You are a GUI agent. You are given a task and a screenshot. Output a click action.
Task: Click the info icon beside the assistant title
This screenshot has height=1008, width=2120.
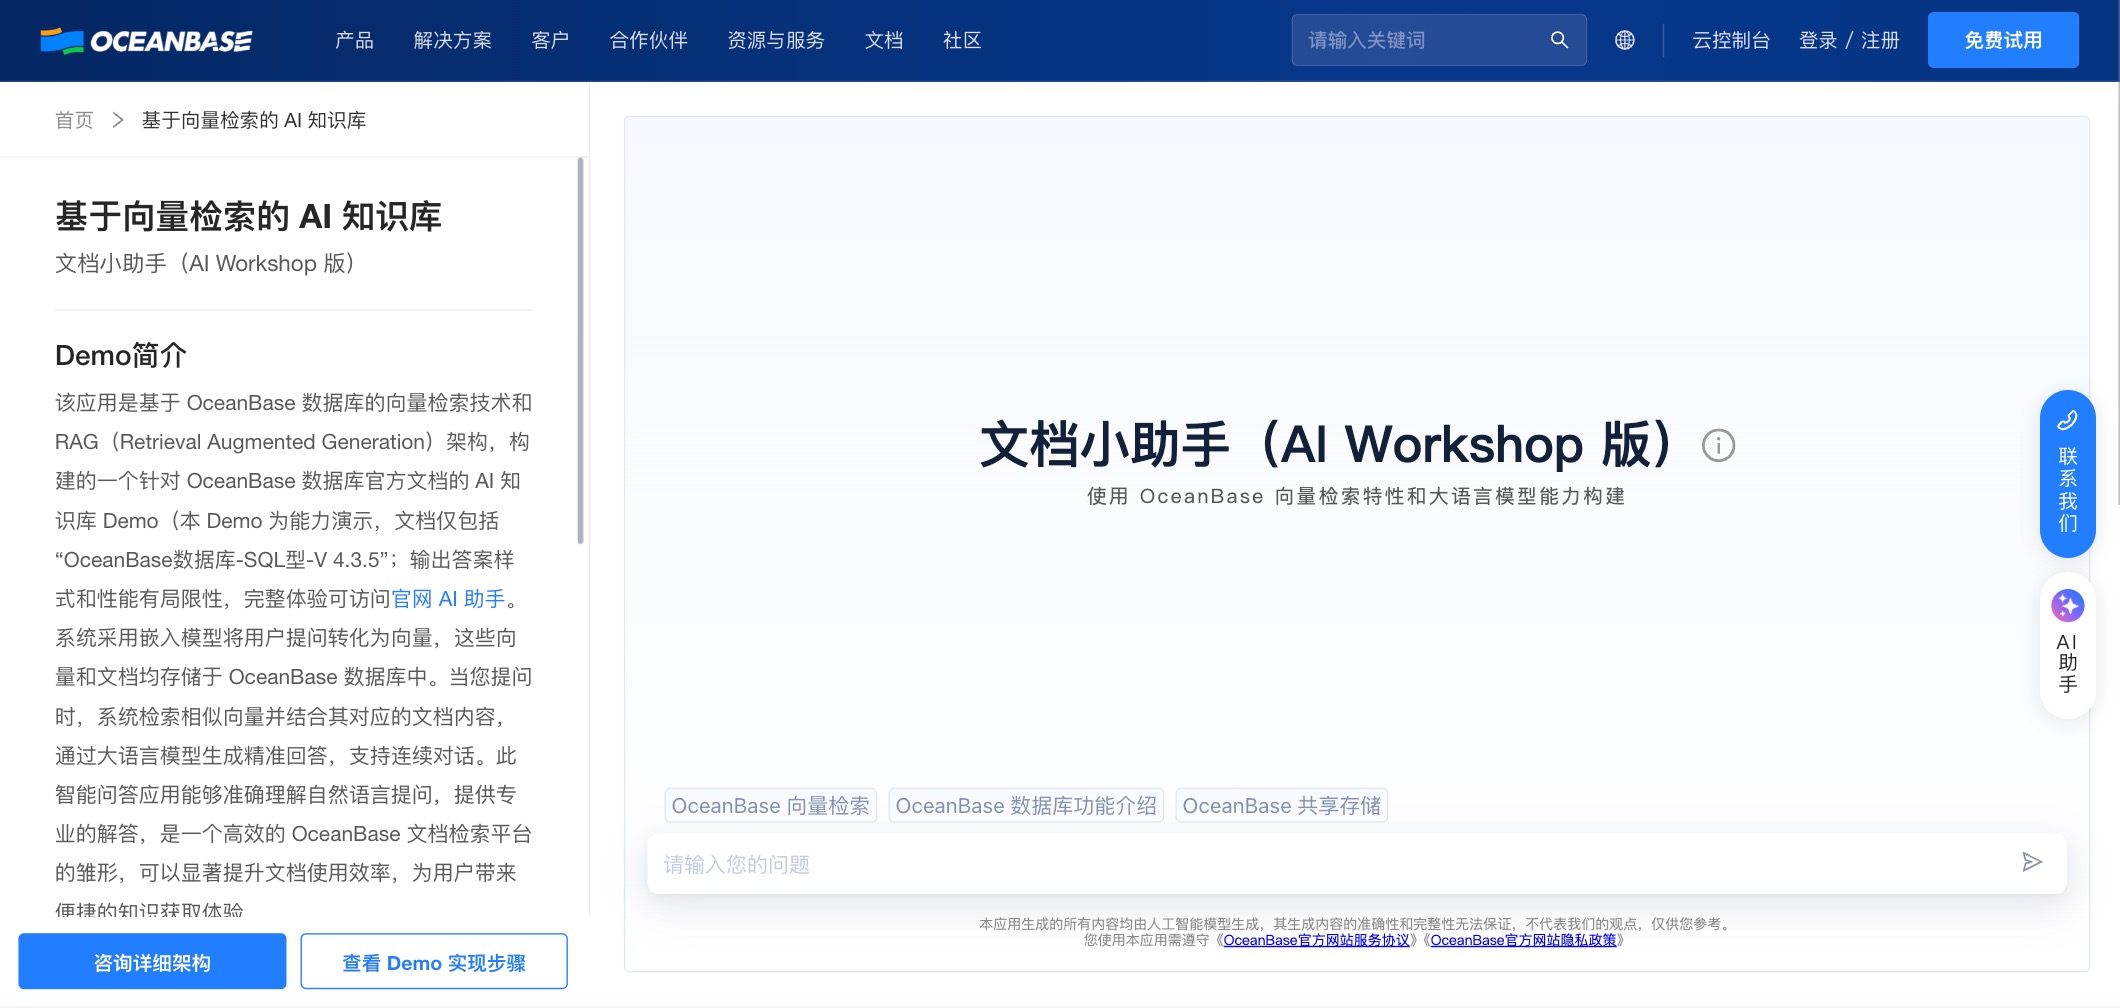click(1718, 445)
